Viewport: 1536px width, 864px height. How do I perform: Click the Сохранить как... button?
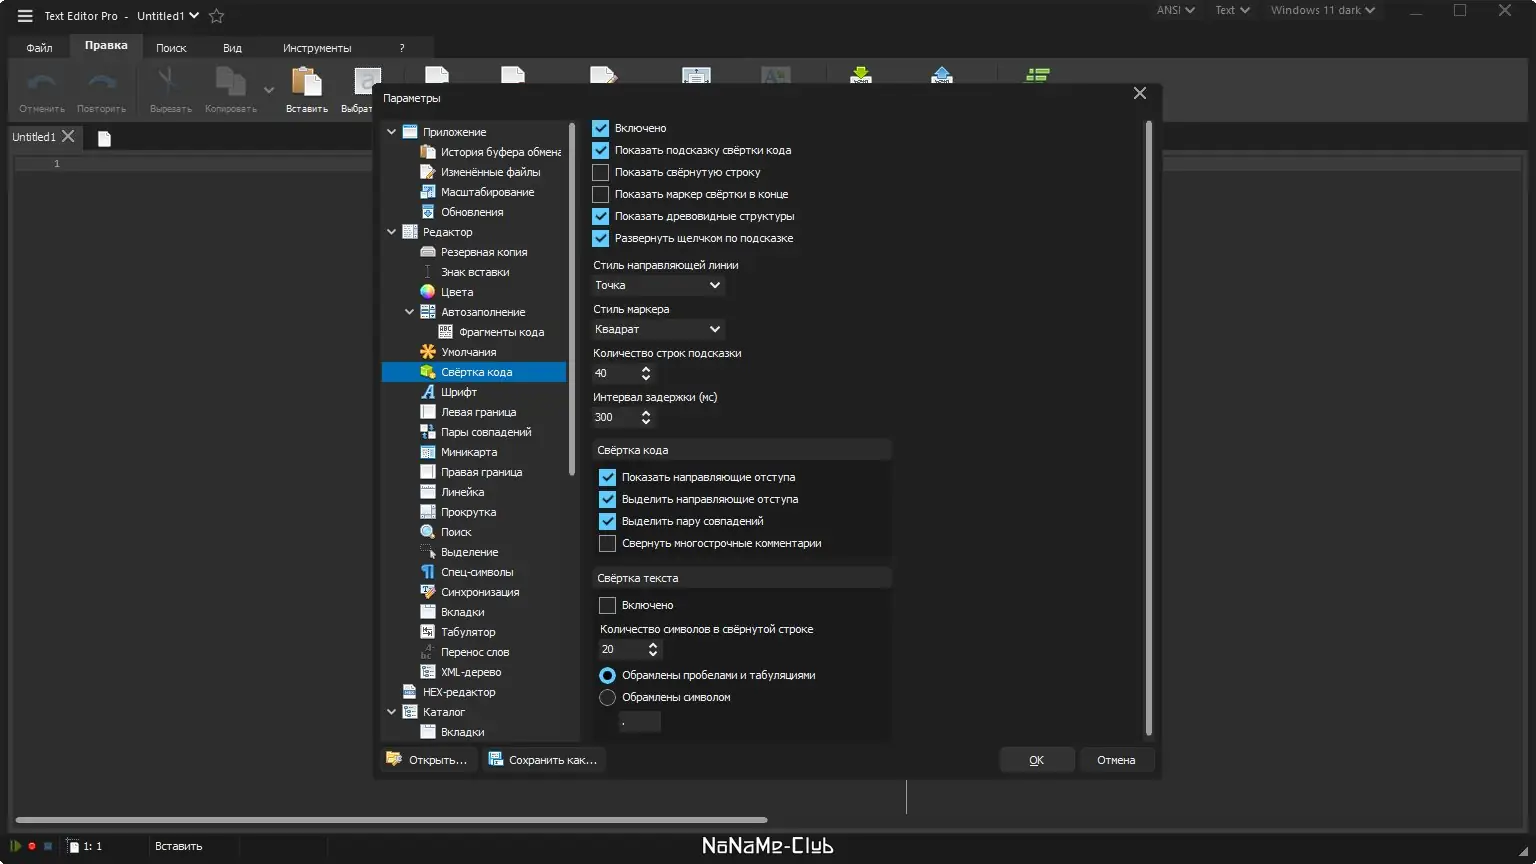tap(543, 760)
